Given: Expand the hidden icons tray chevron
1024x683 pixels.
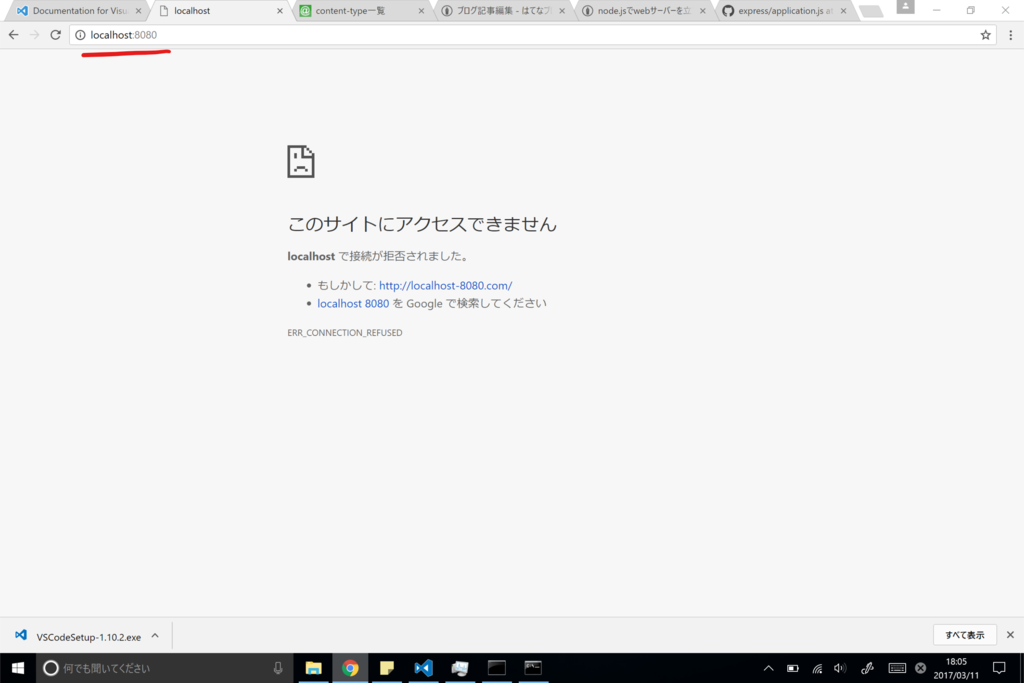Looking at the screenshot, I should click(767, 668).
